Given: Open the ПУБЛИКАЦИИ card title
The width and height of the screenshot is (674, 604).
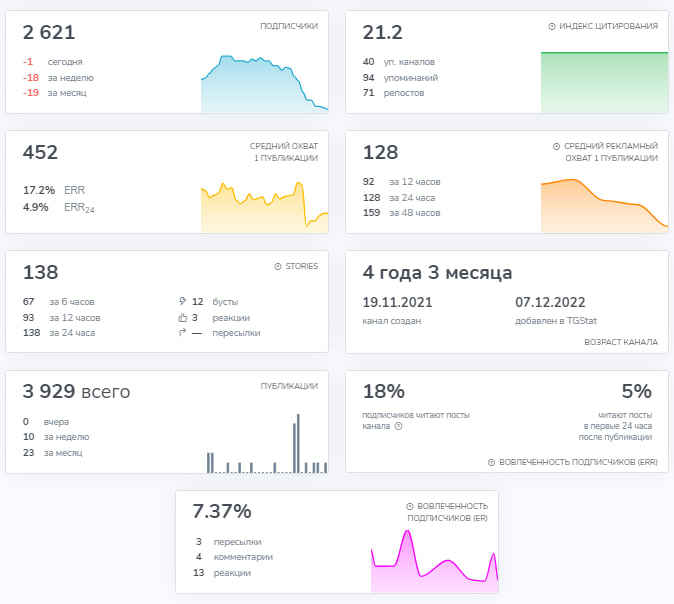Looking at the screenshot, I should pyautogui.click(x=289, y=385).
